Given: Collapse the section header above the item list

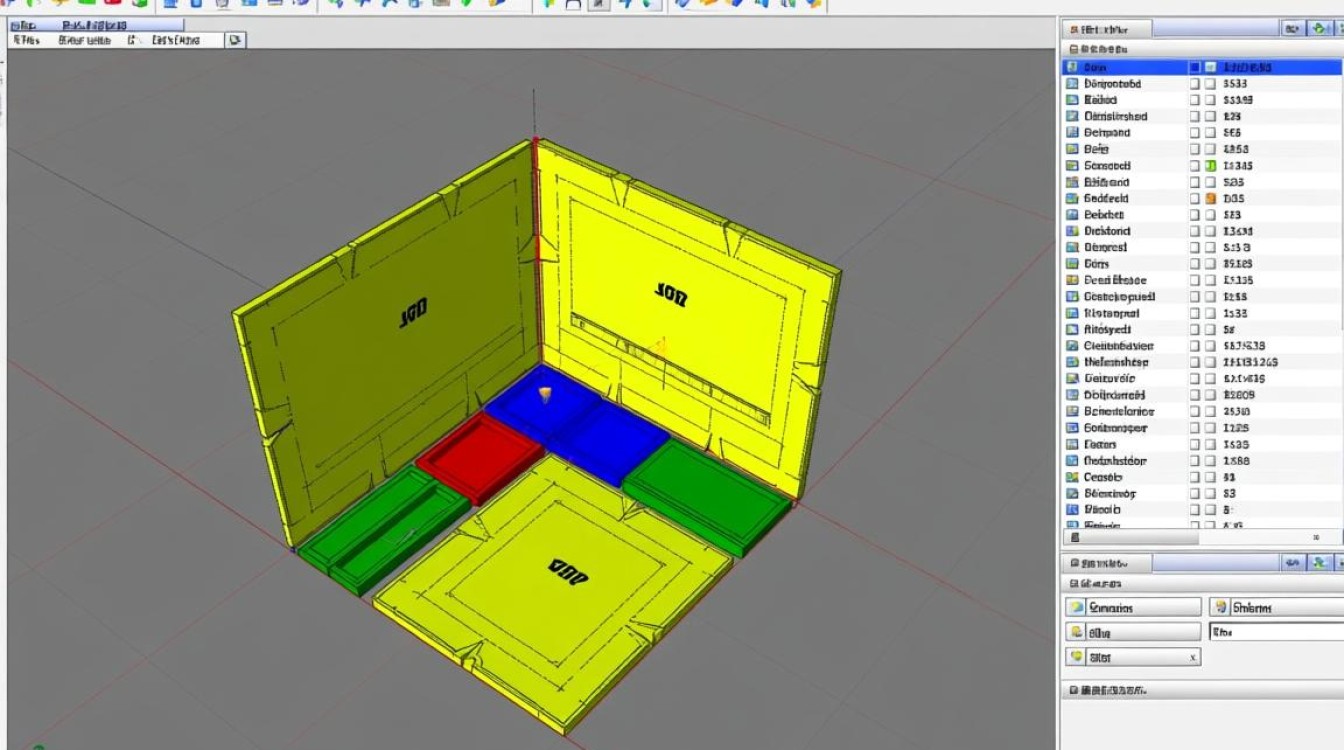Looking at the screenshot, I should [x=1074, y=49].
